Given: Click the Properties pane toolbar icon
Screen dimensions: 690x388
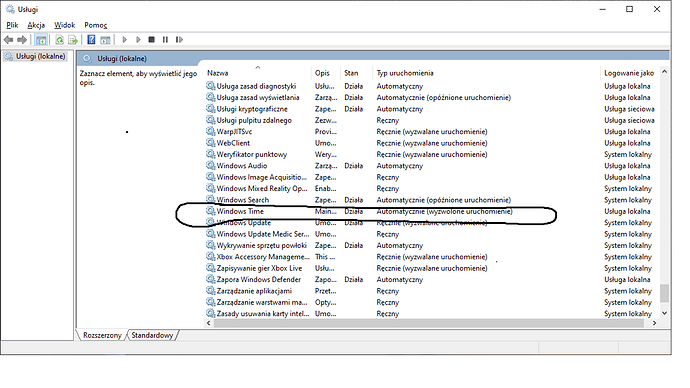Looking at the screenshot, I should tap(105, 40).
